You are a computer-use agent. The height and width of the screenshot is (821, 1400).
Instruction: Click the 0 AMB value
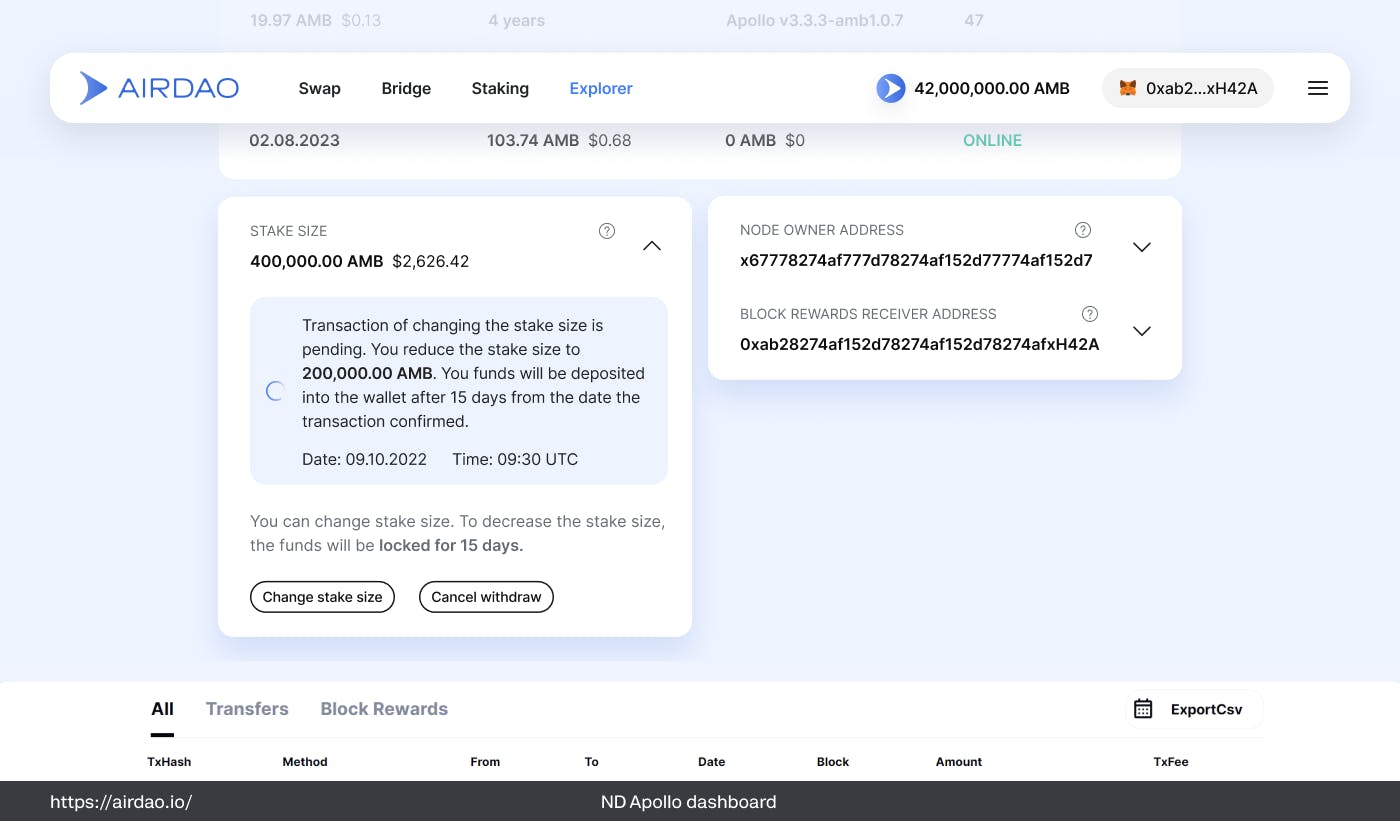pyautogui.click(x=750, y=140)
